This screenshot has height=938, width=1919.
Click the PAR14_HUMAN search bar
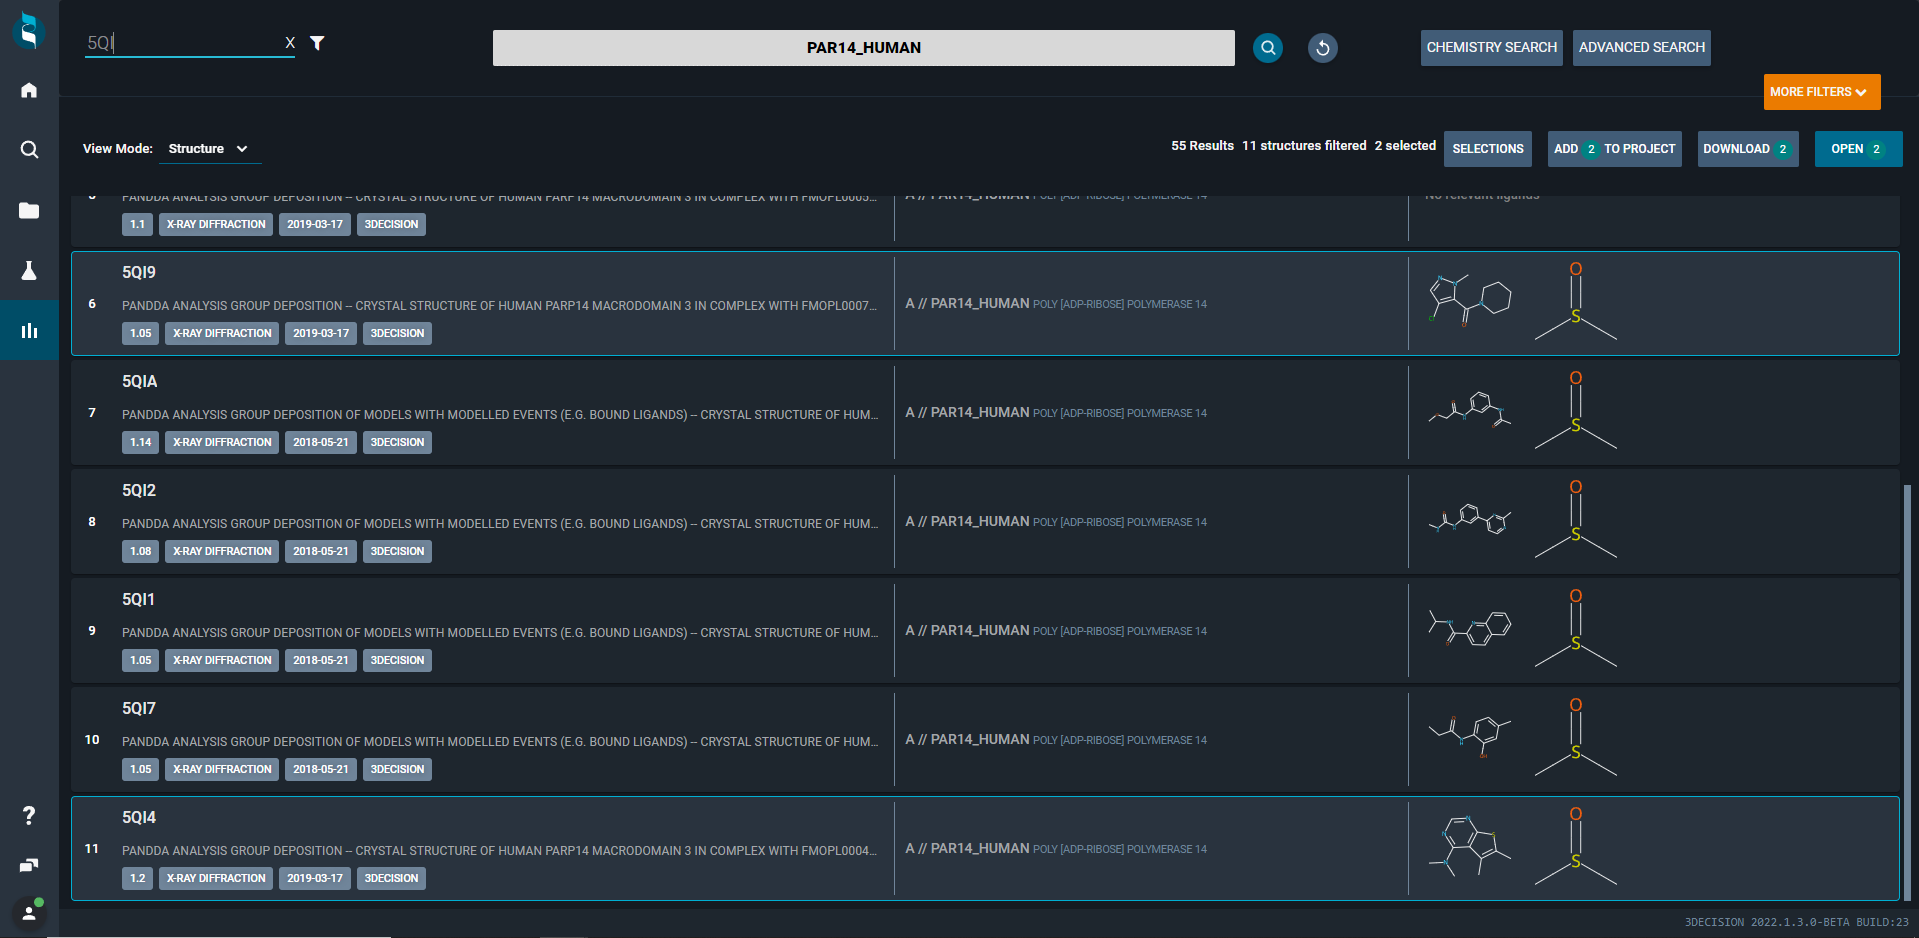[x=864, y=48]
